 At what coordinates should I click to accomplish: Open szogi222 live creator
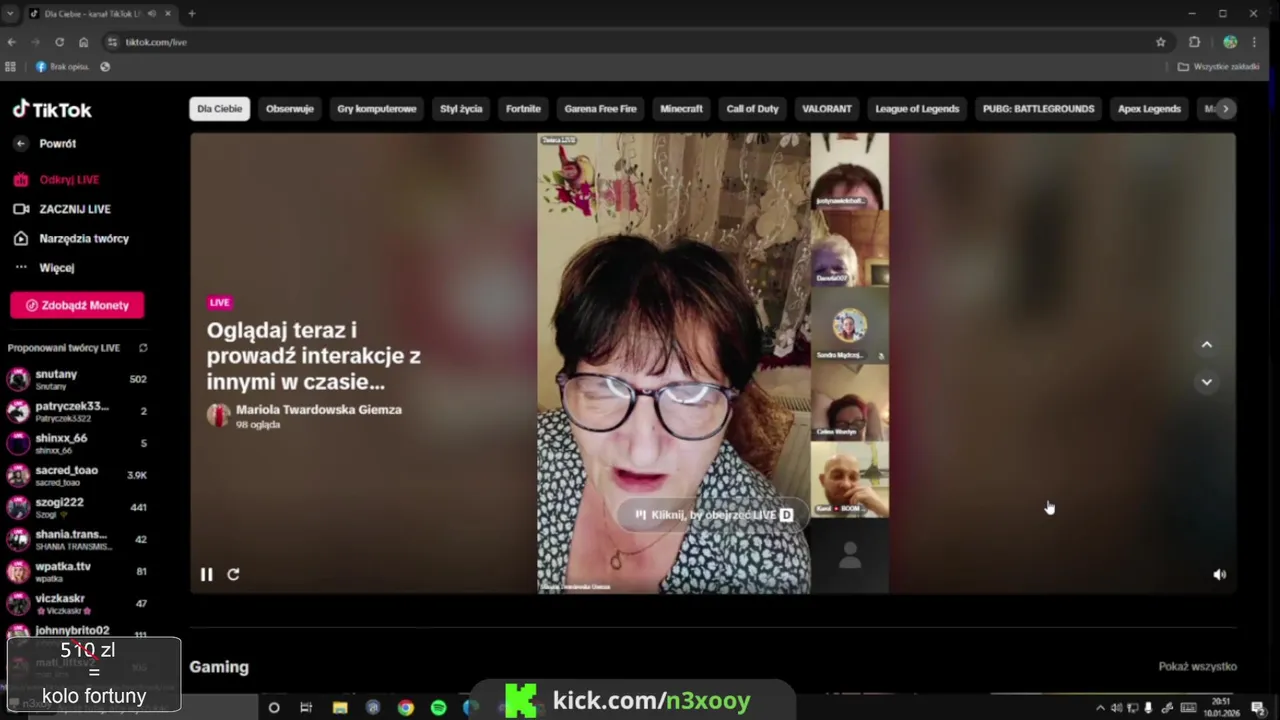(77, 507)
